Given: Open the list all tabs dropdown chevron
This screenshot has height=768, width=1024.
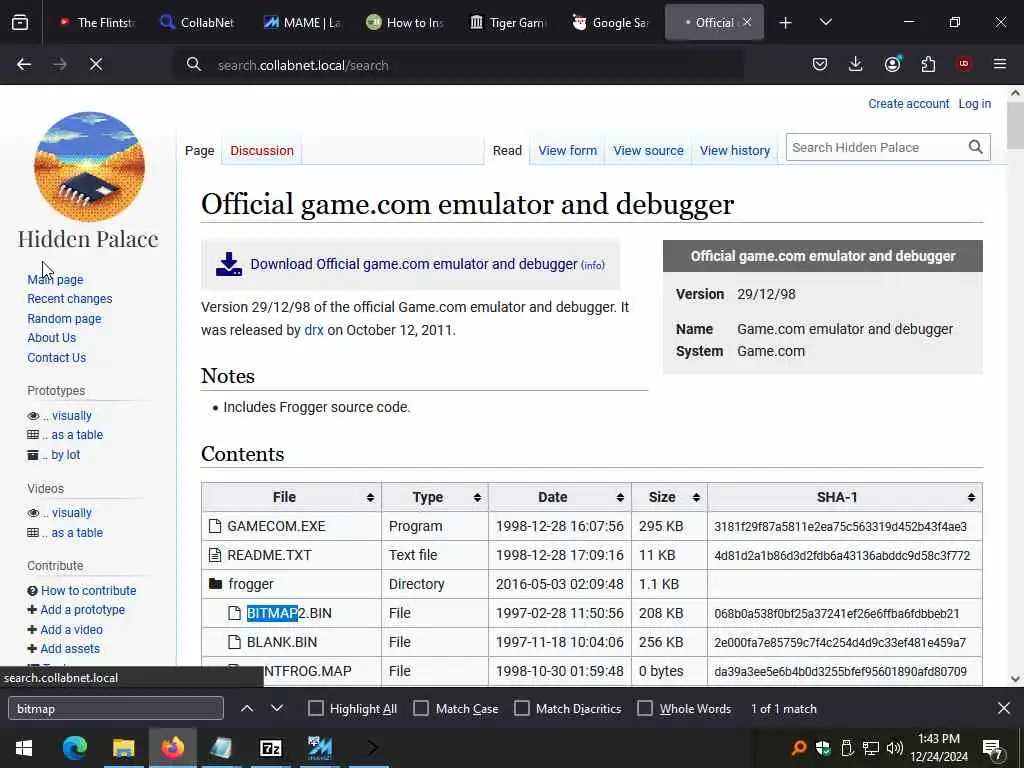Looking at the screenshot, I should coord(825,23).
